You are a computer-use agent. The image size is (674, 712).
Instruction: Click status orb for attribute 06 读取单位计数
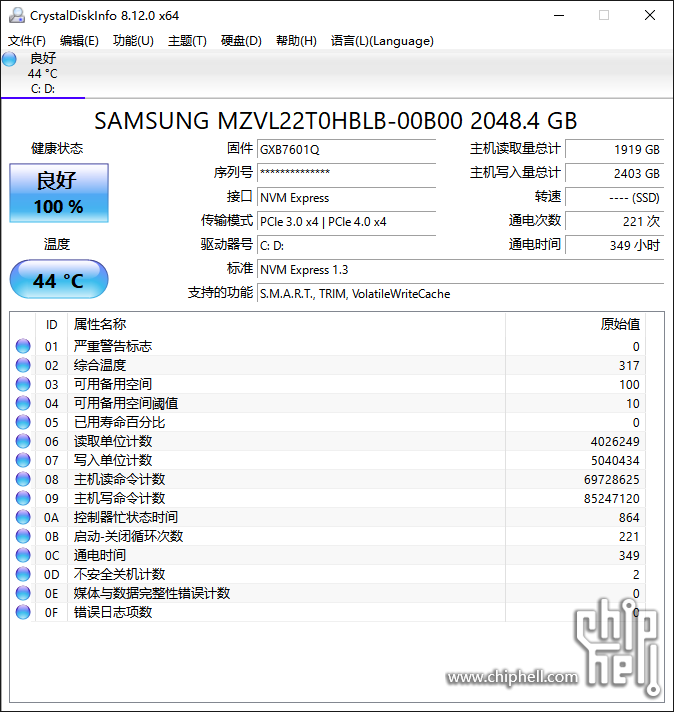(x=23, y=441)
